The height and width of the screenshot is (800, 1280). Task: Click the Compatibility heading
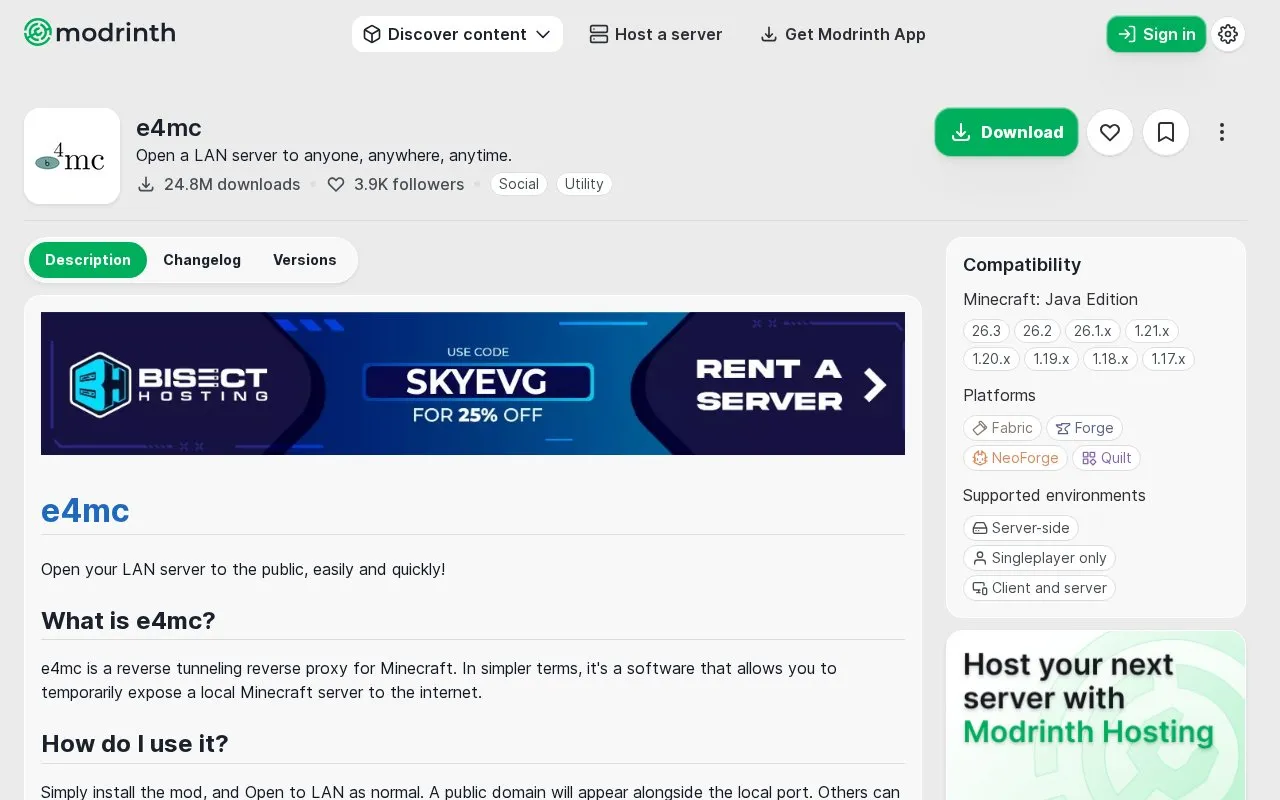click(1022, 265)
